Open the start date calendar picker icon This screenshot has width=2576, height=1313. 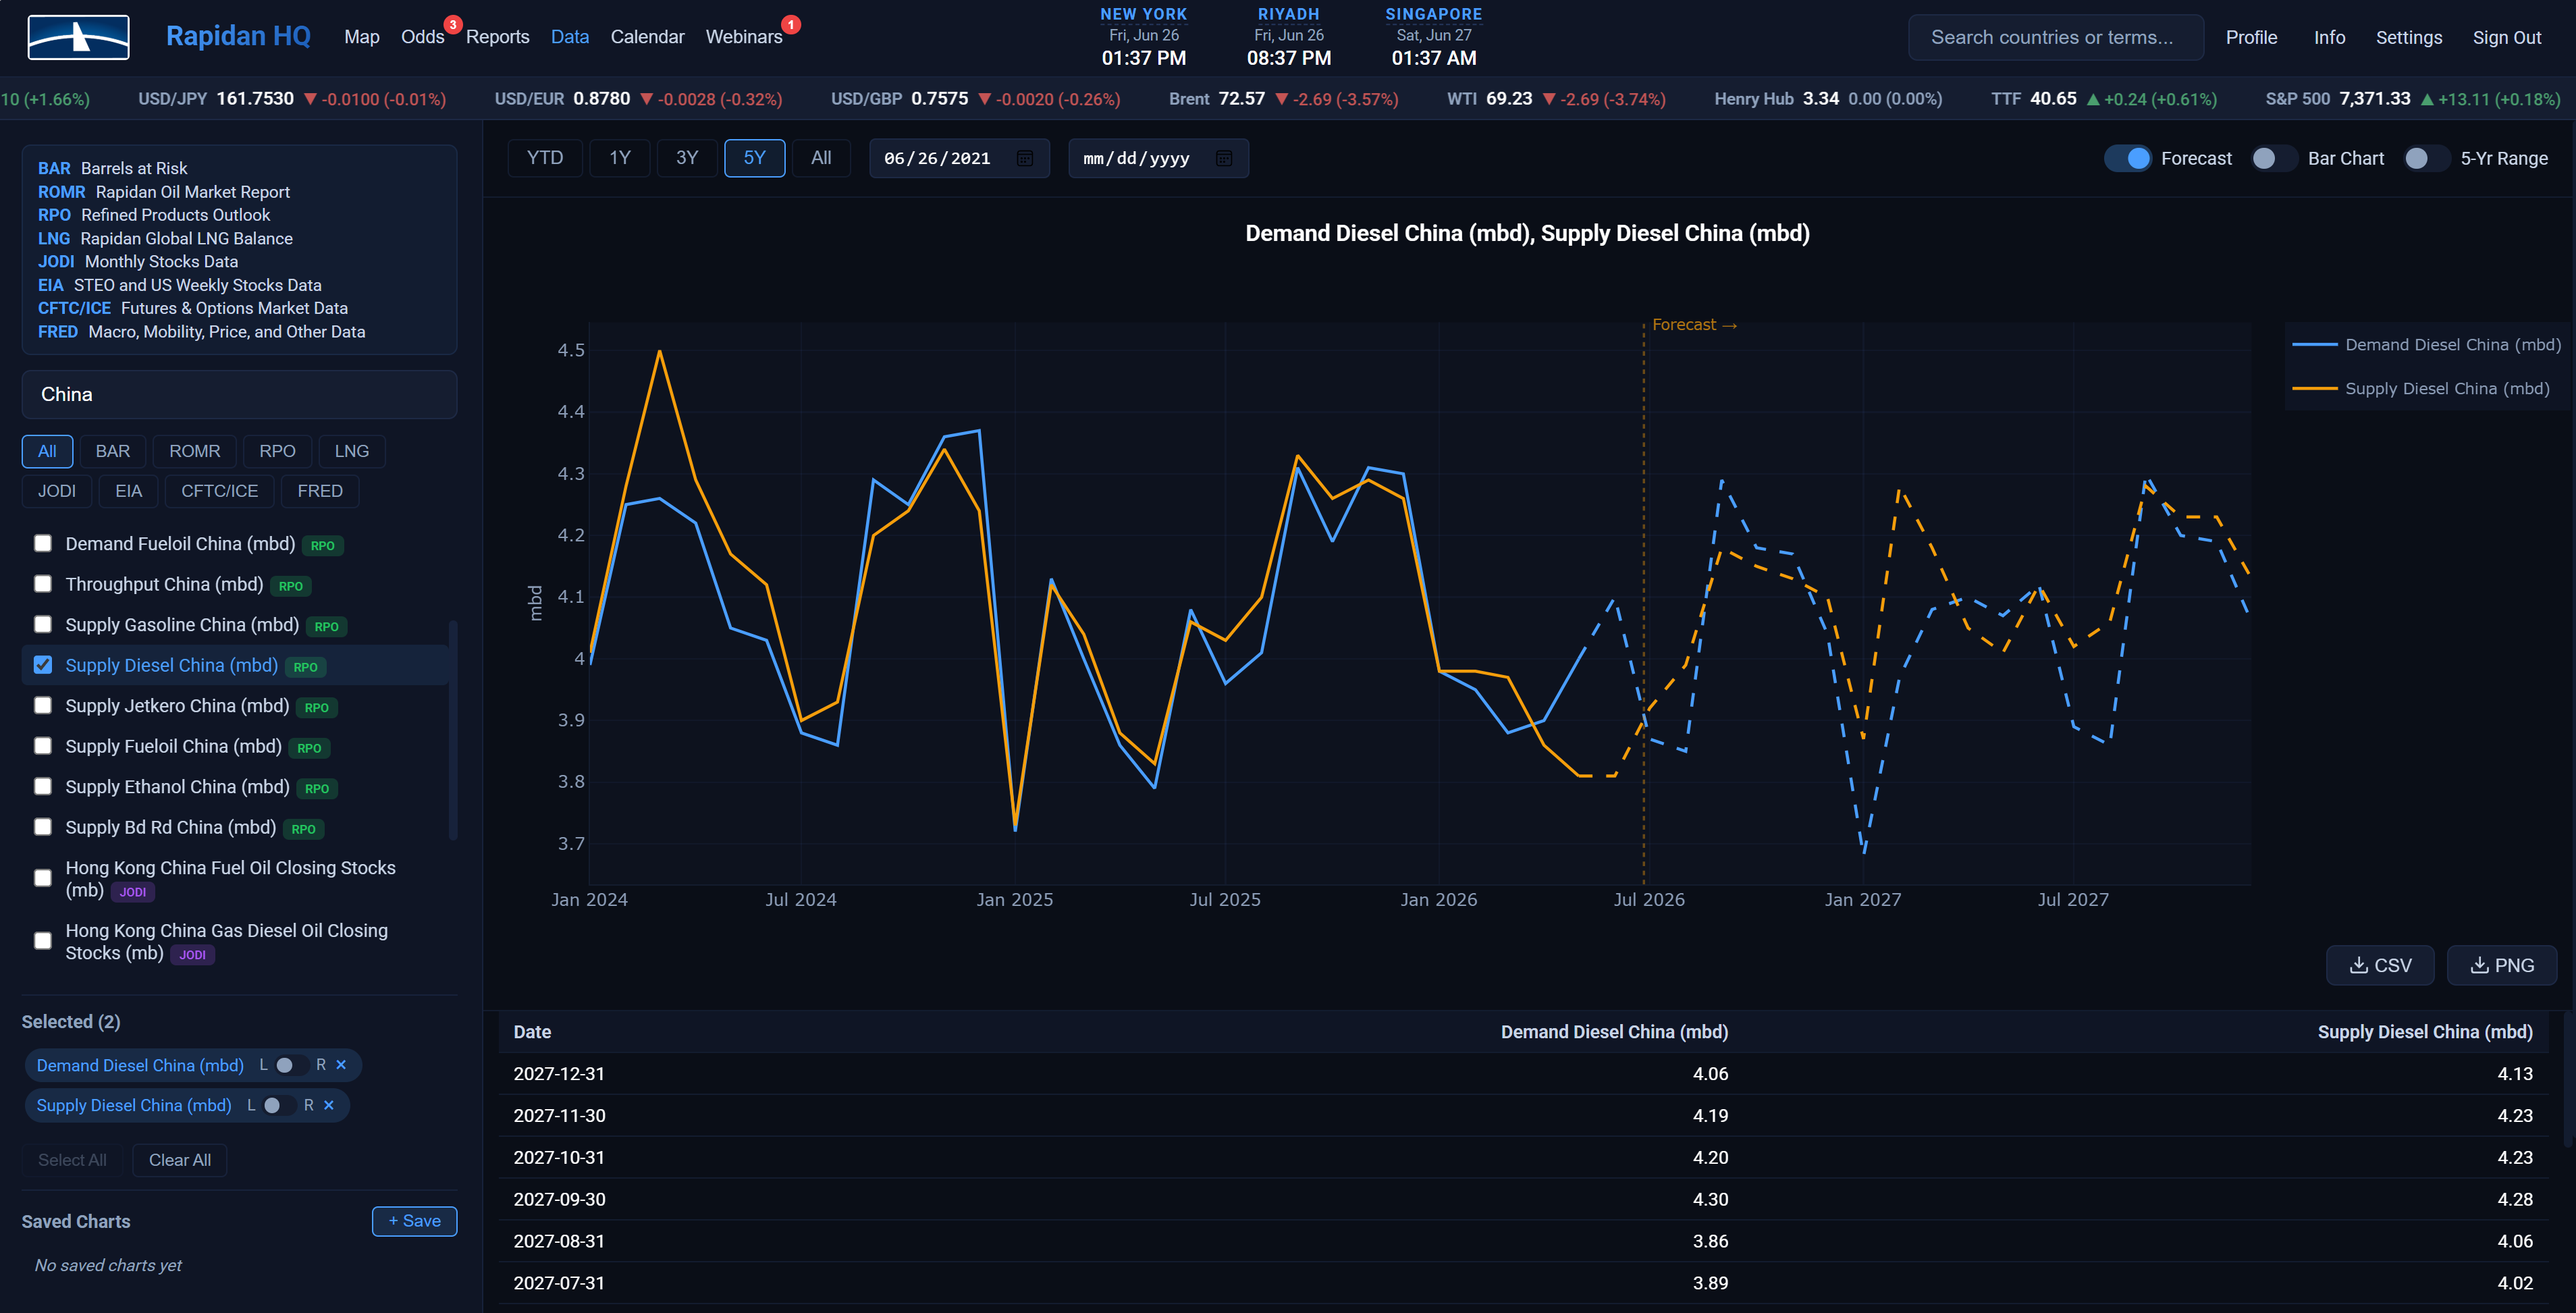tap(1024, 158)
